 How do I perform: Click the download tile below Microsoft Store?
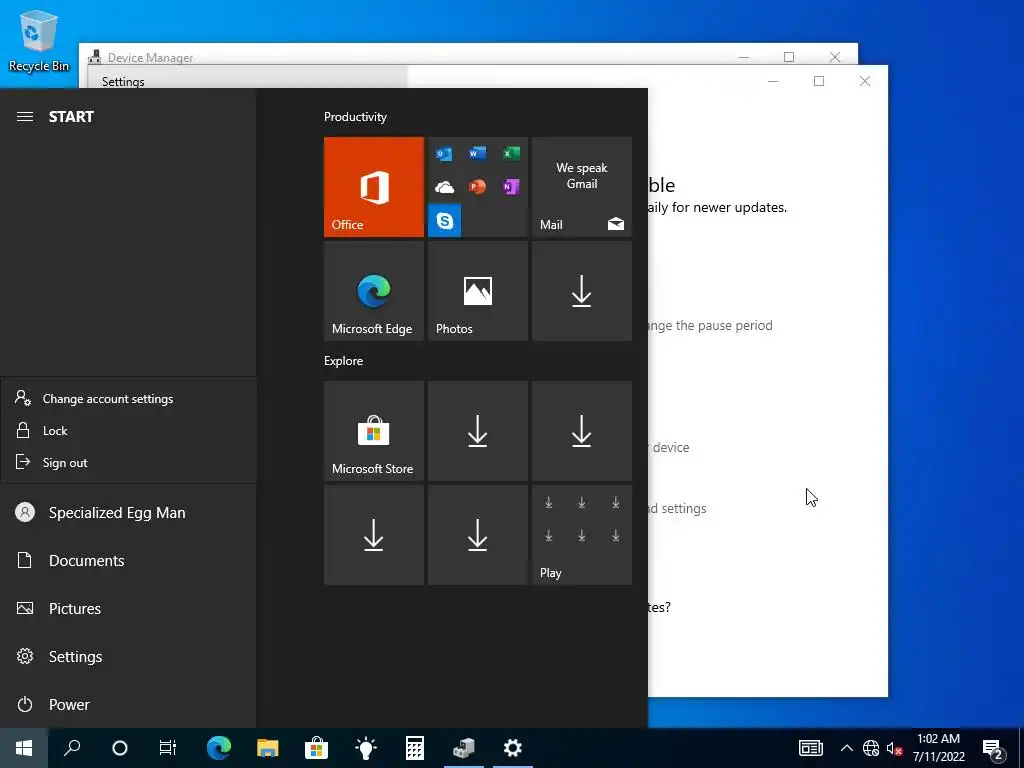coord(374,535)
